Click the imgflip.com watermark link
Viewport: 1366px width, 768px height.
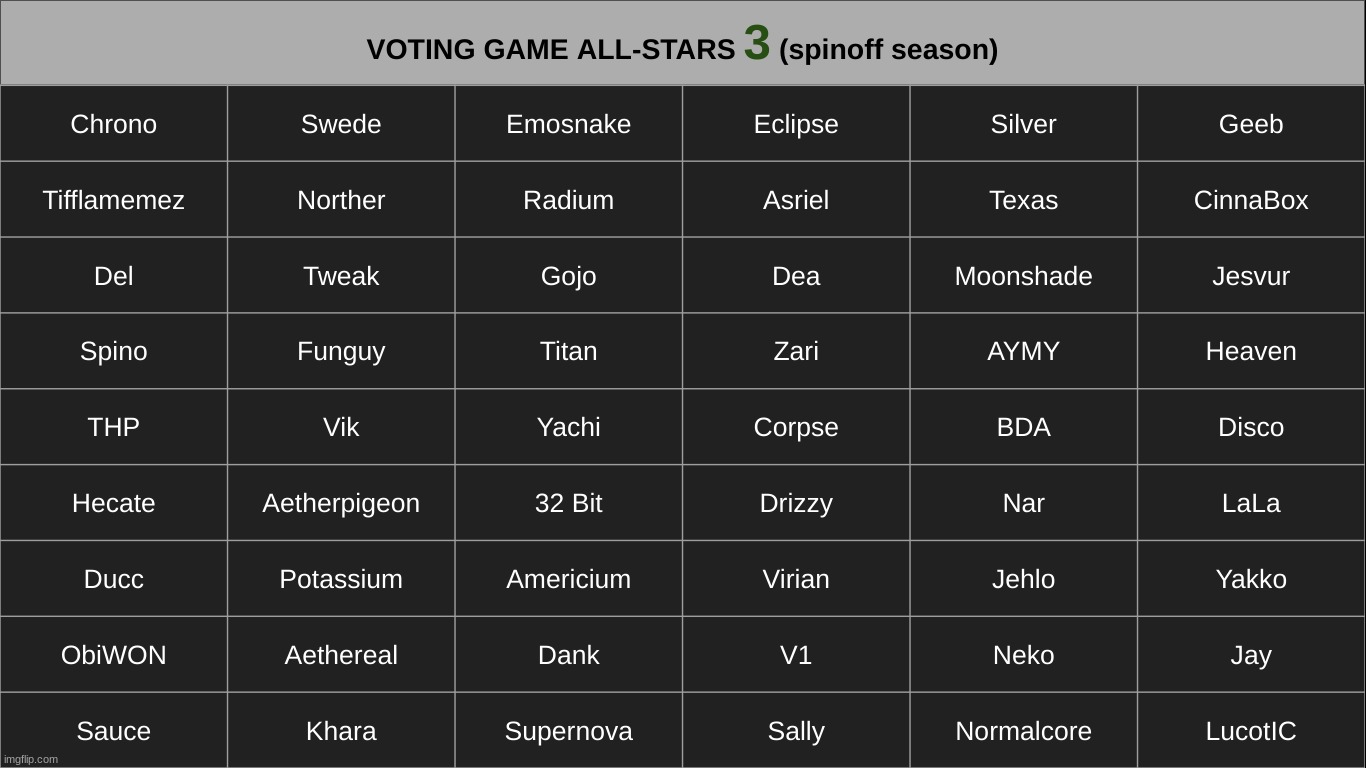[31, 759]
